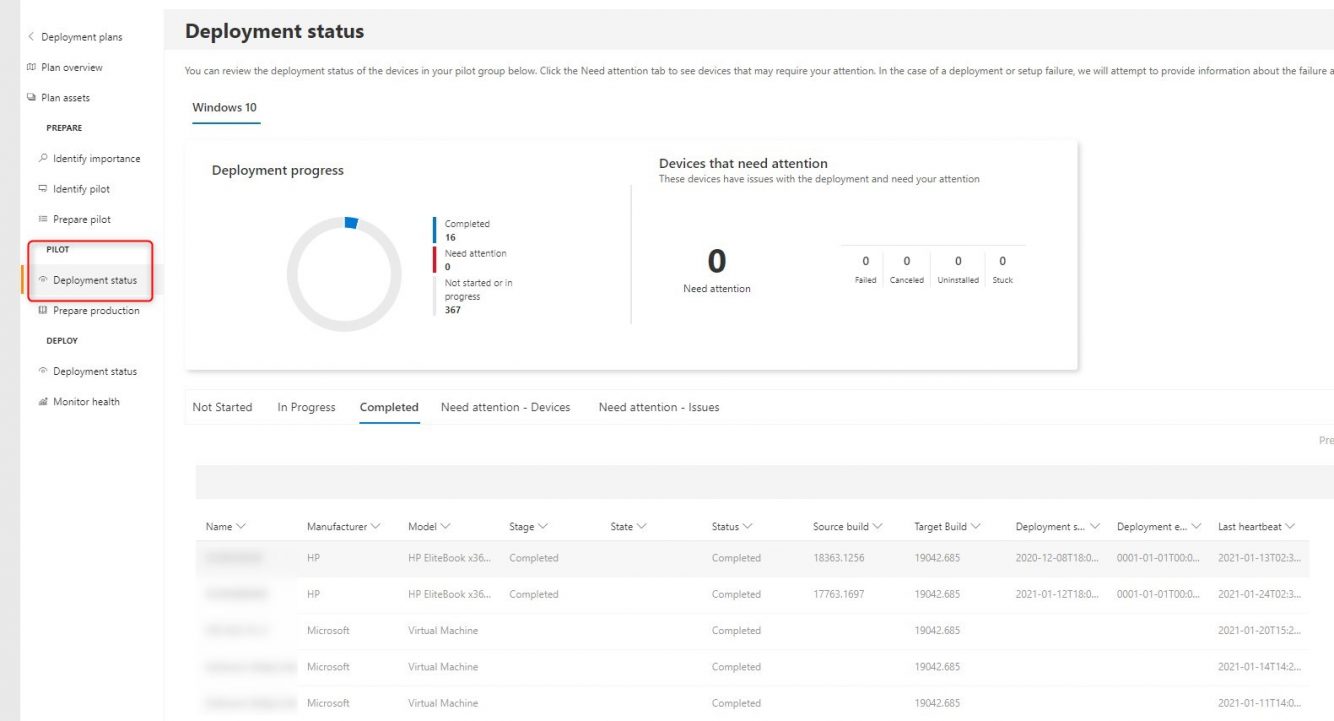Open the Name column filter dropdown

point(241,526)
